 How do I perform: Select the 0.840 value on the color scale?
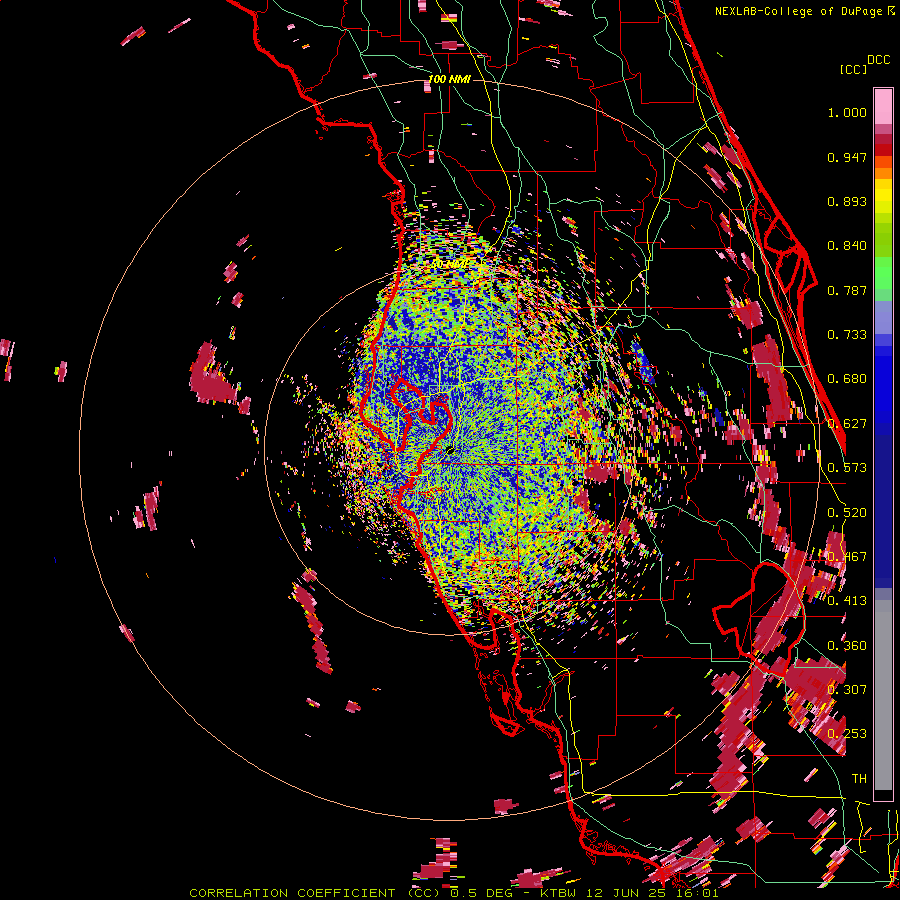(x=847, y=246)
